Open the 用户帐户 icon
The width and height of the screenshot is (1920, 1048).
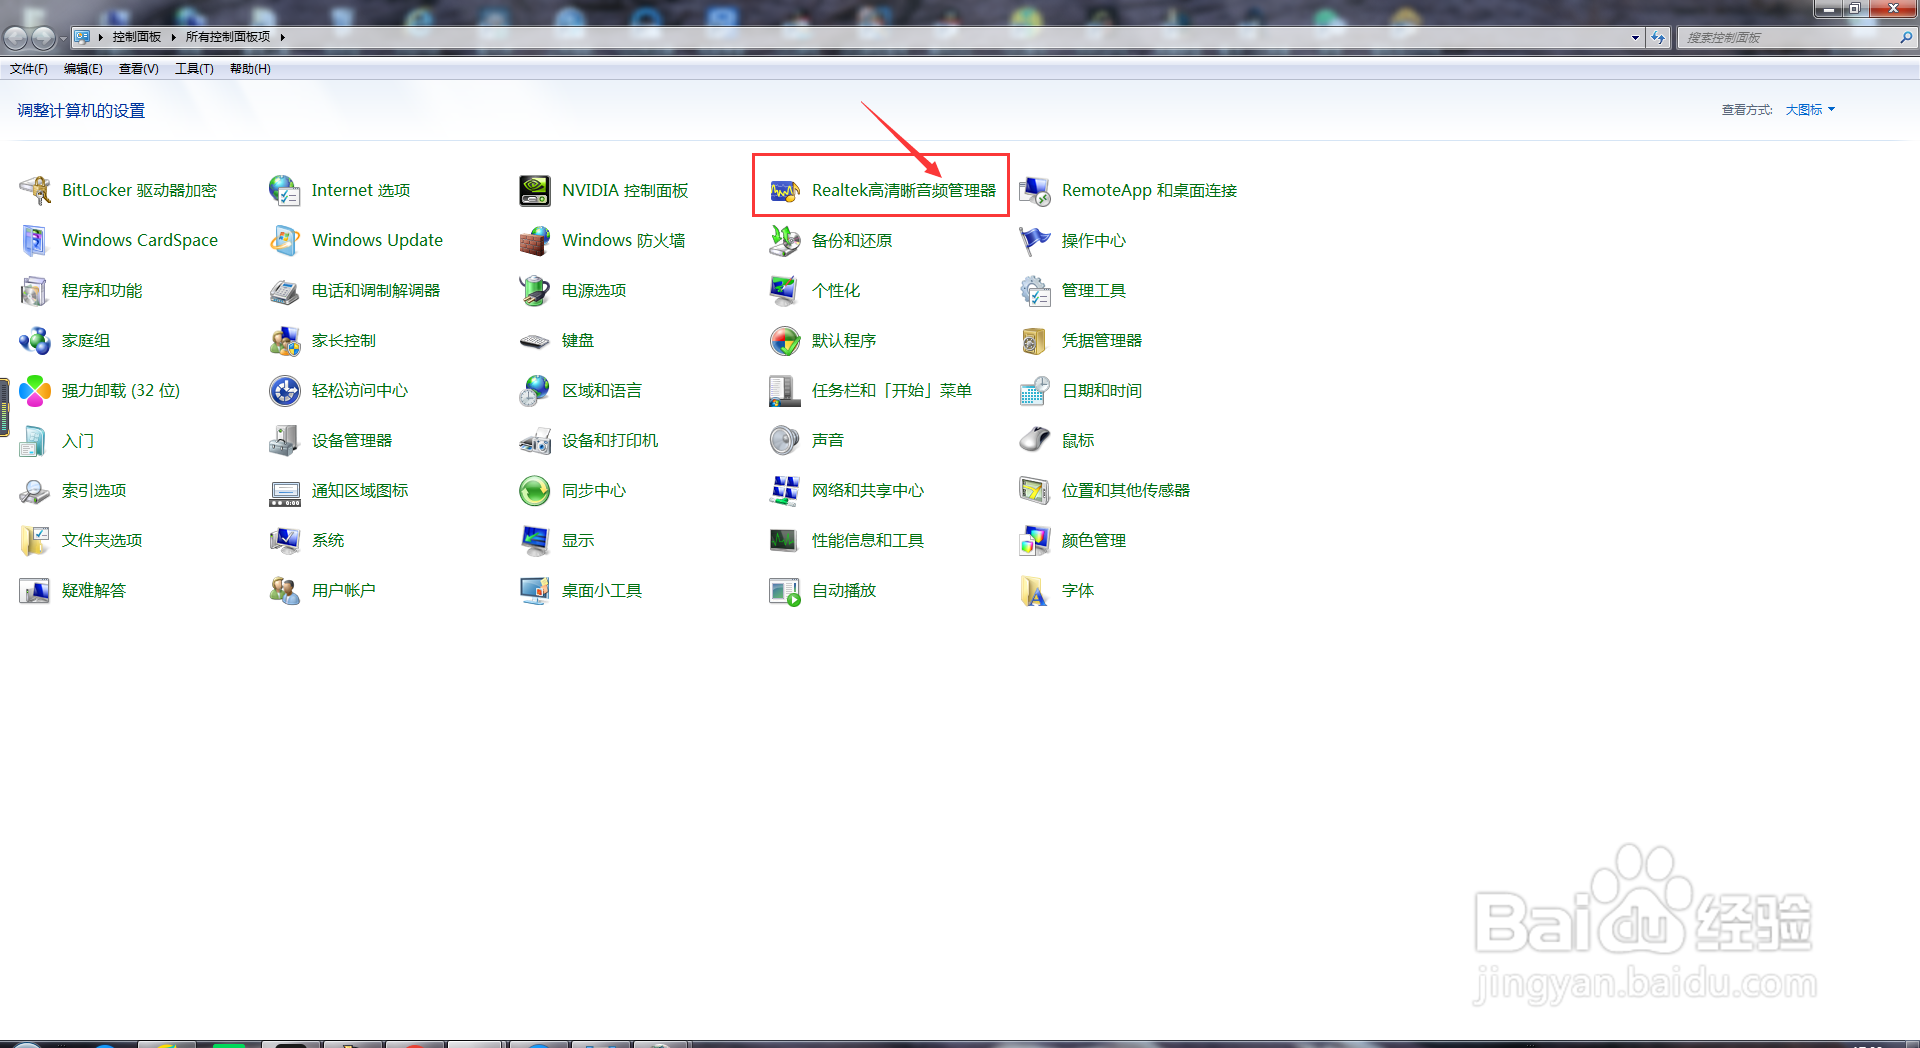click(285, 590)
